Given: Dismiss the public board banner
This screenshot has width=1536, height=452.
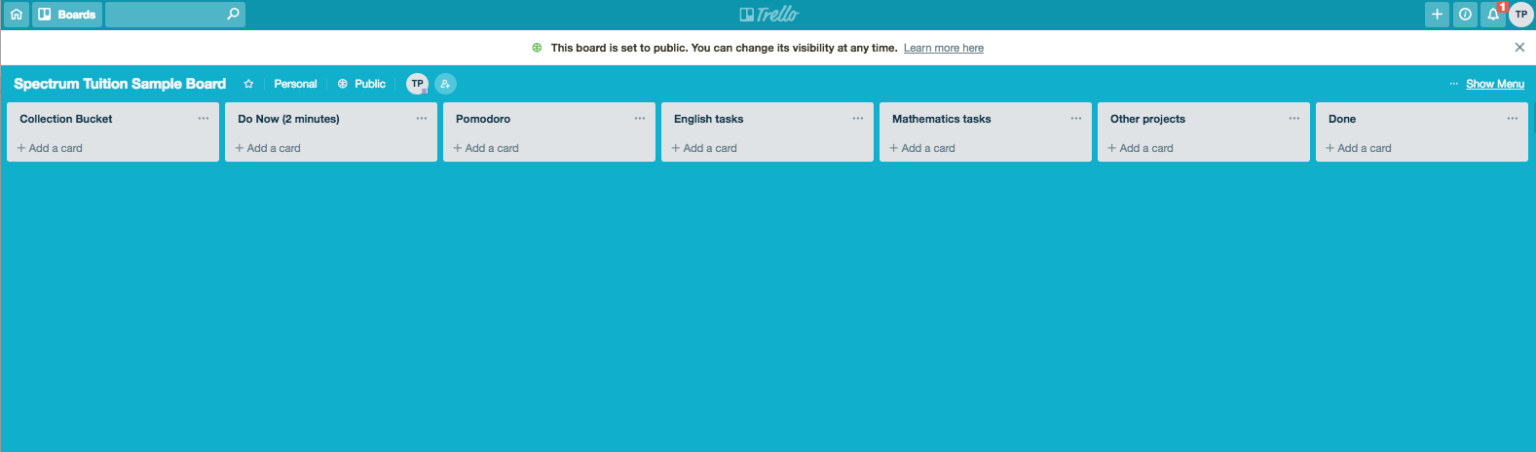Looking at the screenshot, I should (1519, 47).
